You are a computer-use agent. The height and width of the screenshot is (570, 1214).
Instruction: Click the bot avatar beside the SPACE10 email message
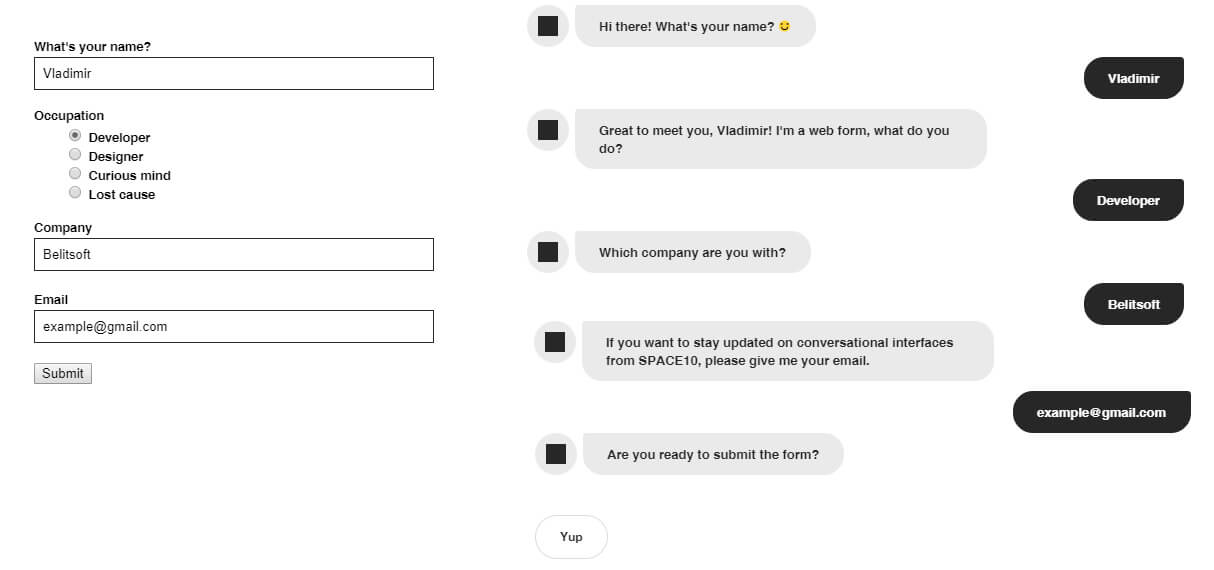(x=554, y=342)
